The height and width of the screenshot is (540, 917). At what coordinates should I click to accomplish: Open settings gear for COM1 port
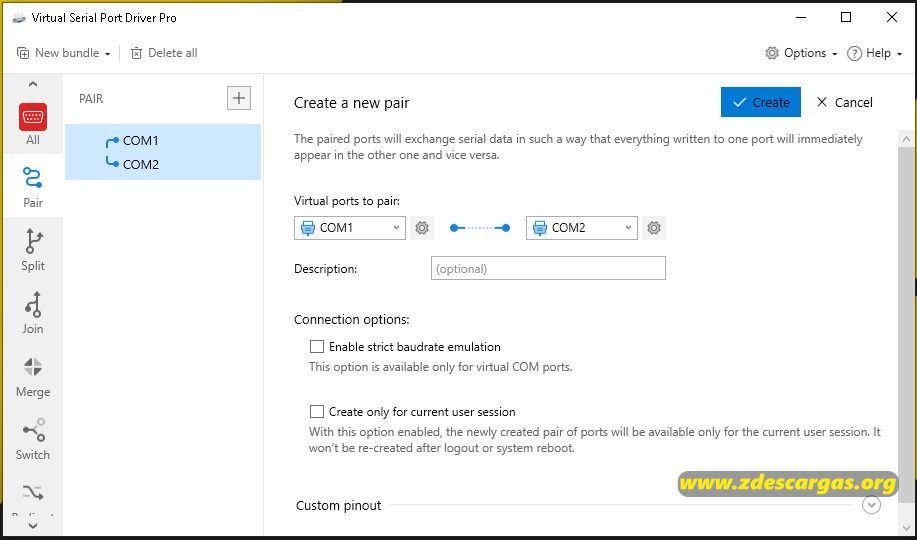pos(422,228)
